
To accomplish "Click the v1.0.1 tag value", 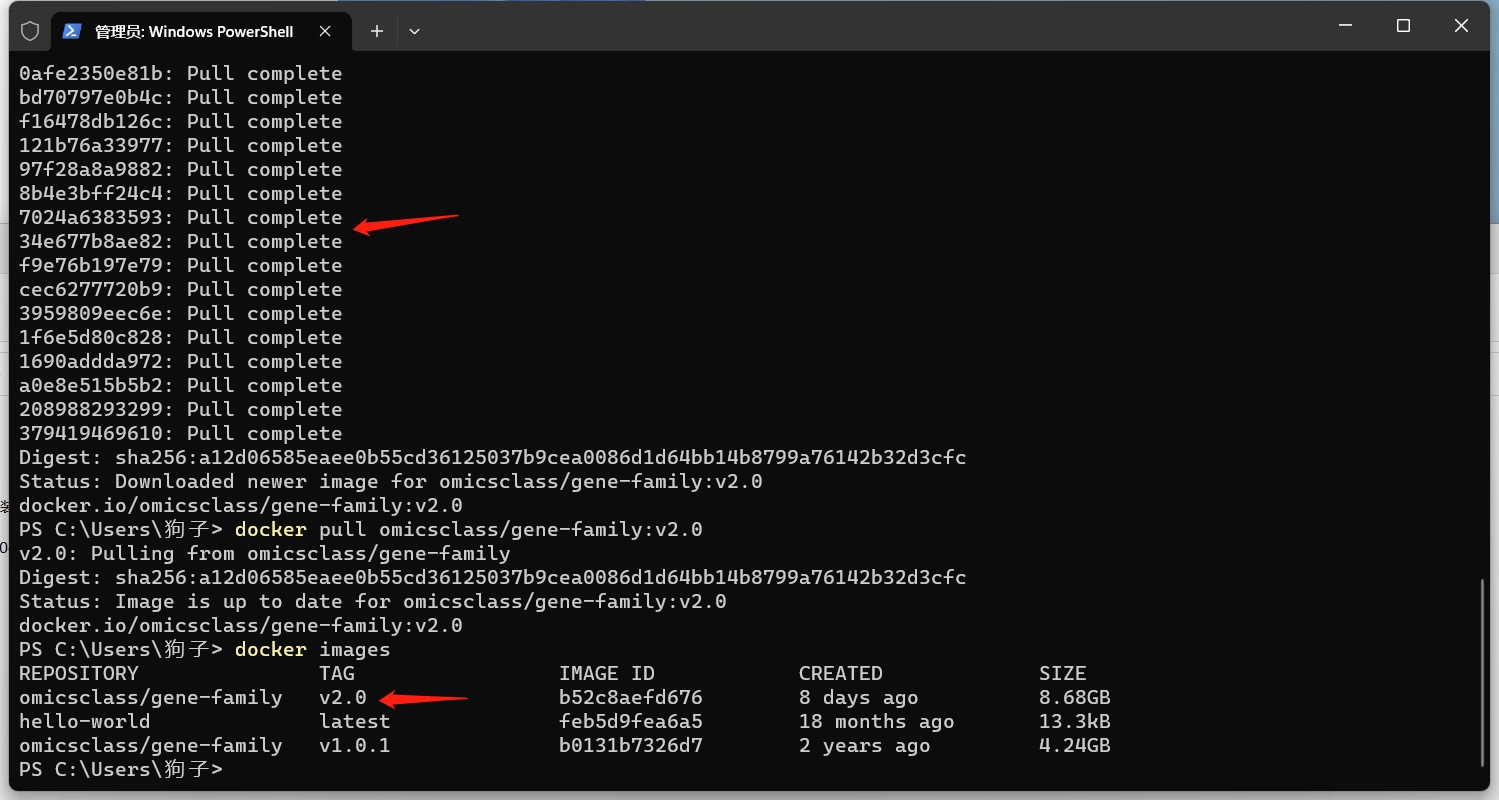I will (355, 746).
